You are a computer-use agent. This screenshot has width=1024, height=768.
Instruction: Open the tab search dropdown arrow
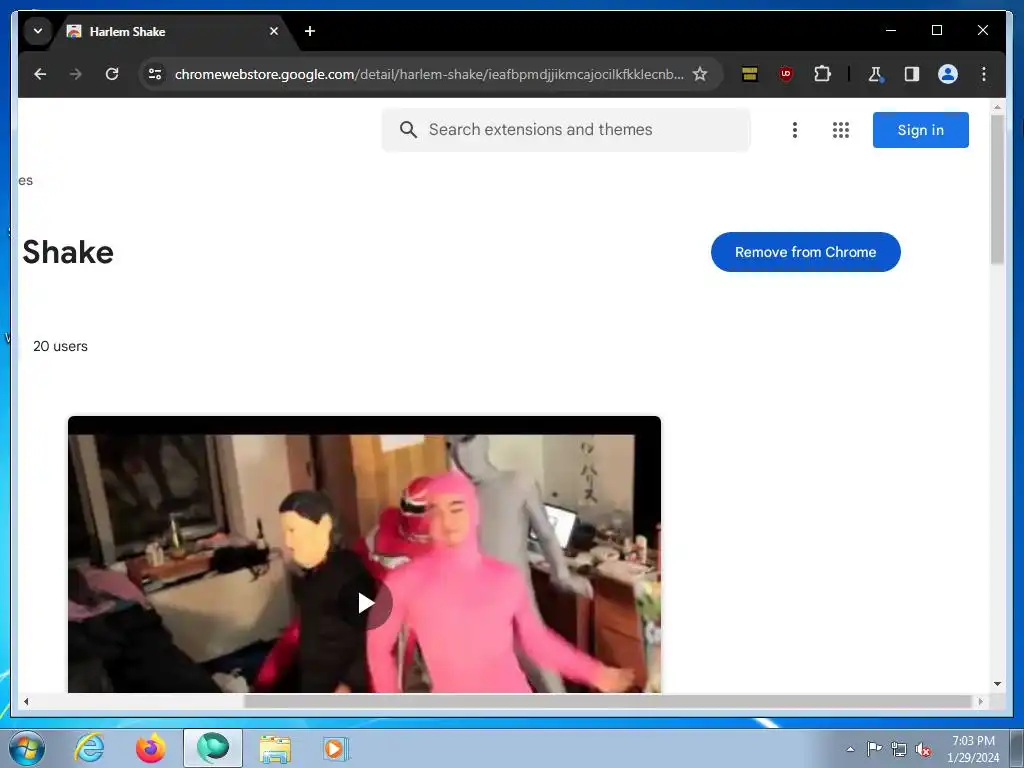pos(38,31)
